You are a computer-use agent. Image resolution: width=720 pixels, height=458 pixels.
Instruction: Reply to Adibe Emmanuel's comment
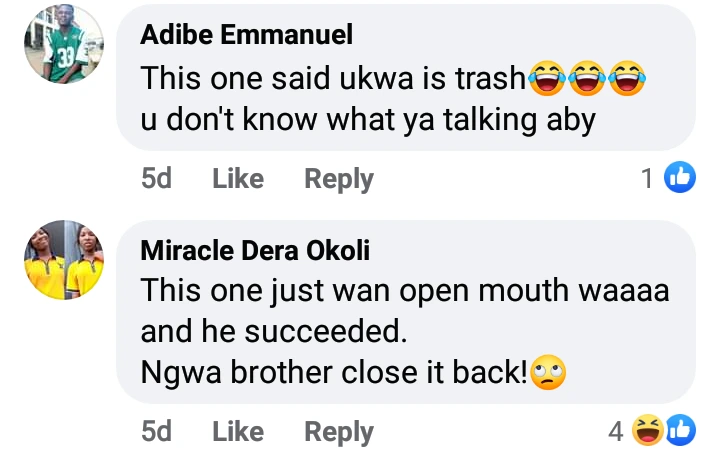click(338, 179)
